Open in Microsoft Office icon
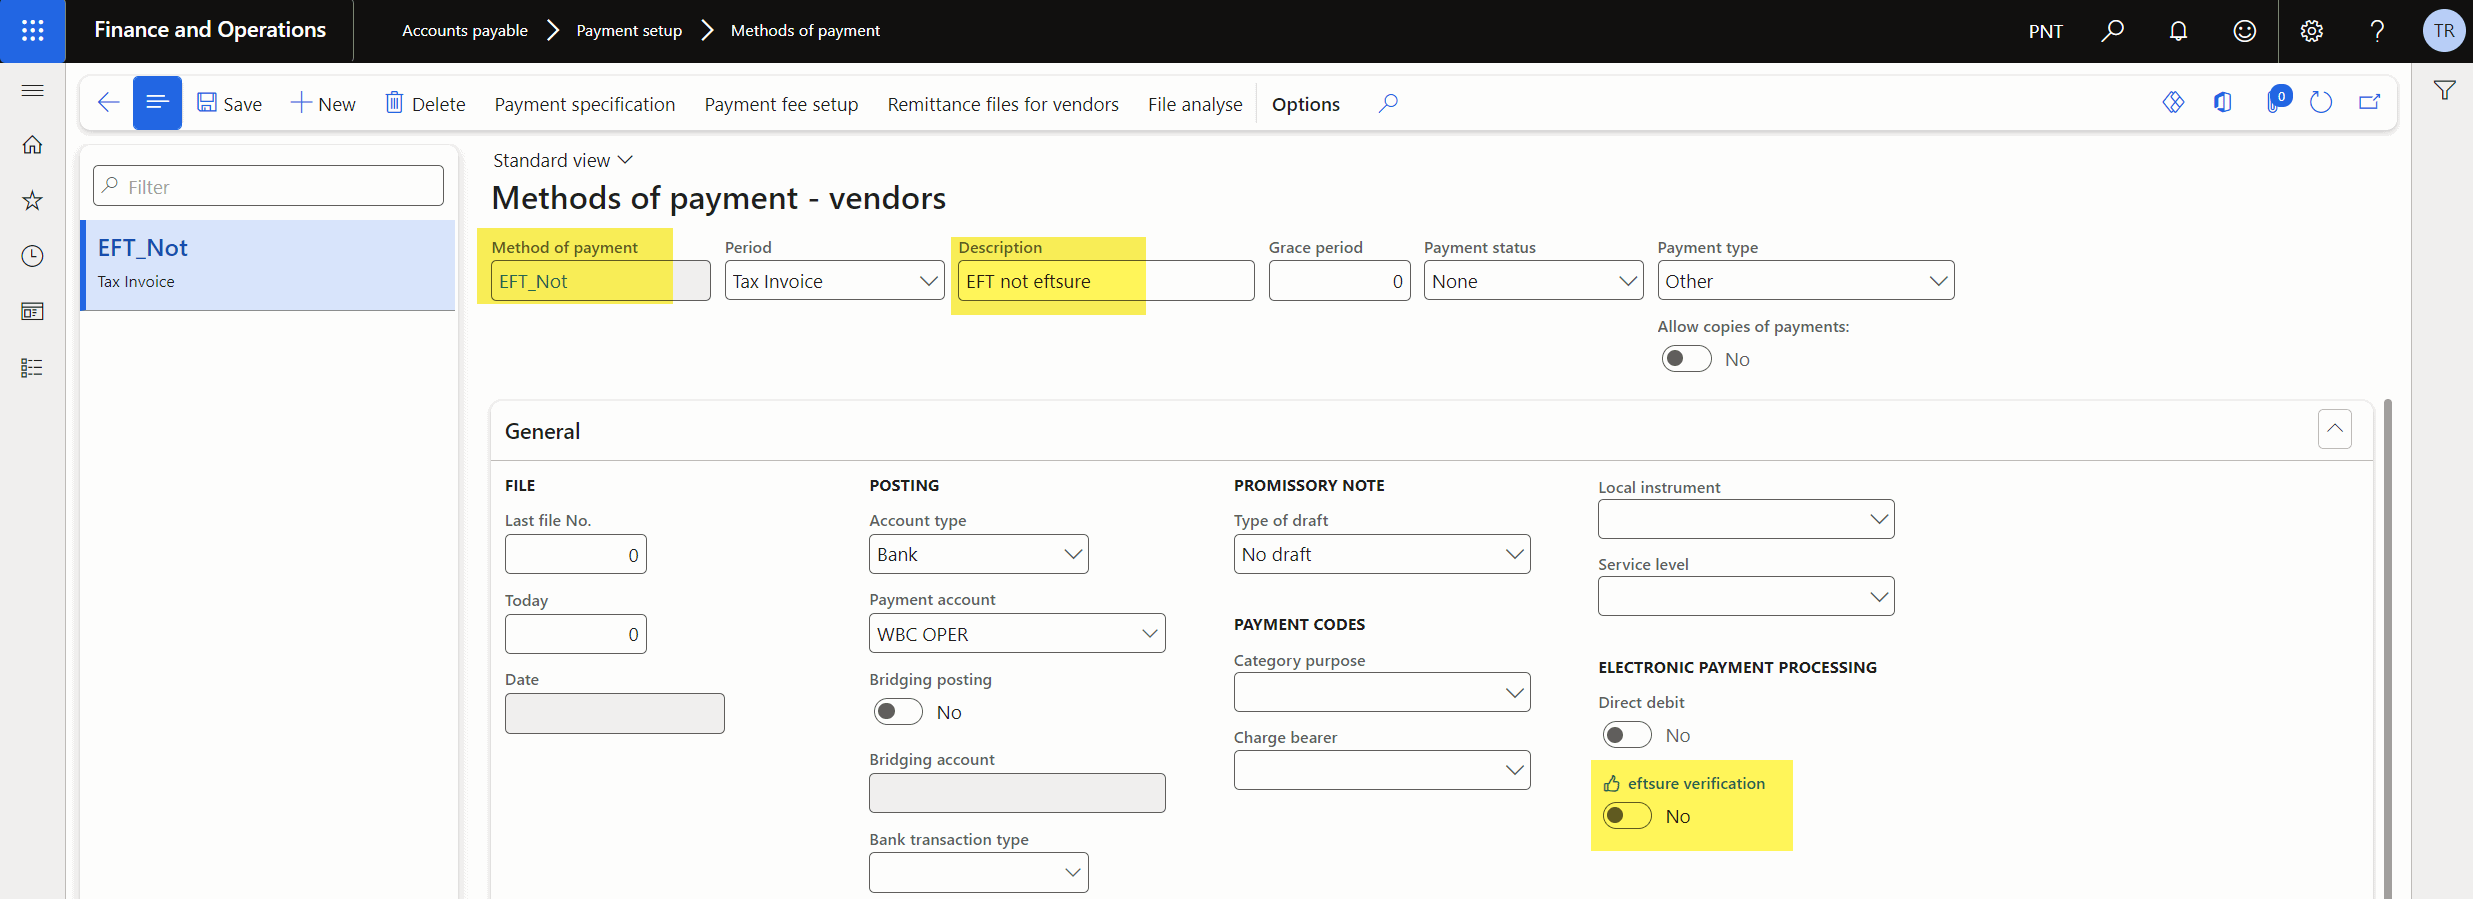Image resolution: width=2473 pixels, height=899 pixels. (2222, 102)
